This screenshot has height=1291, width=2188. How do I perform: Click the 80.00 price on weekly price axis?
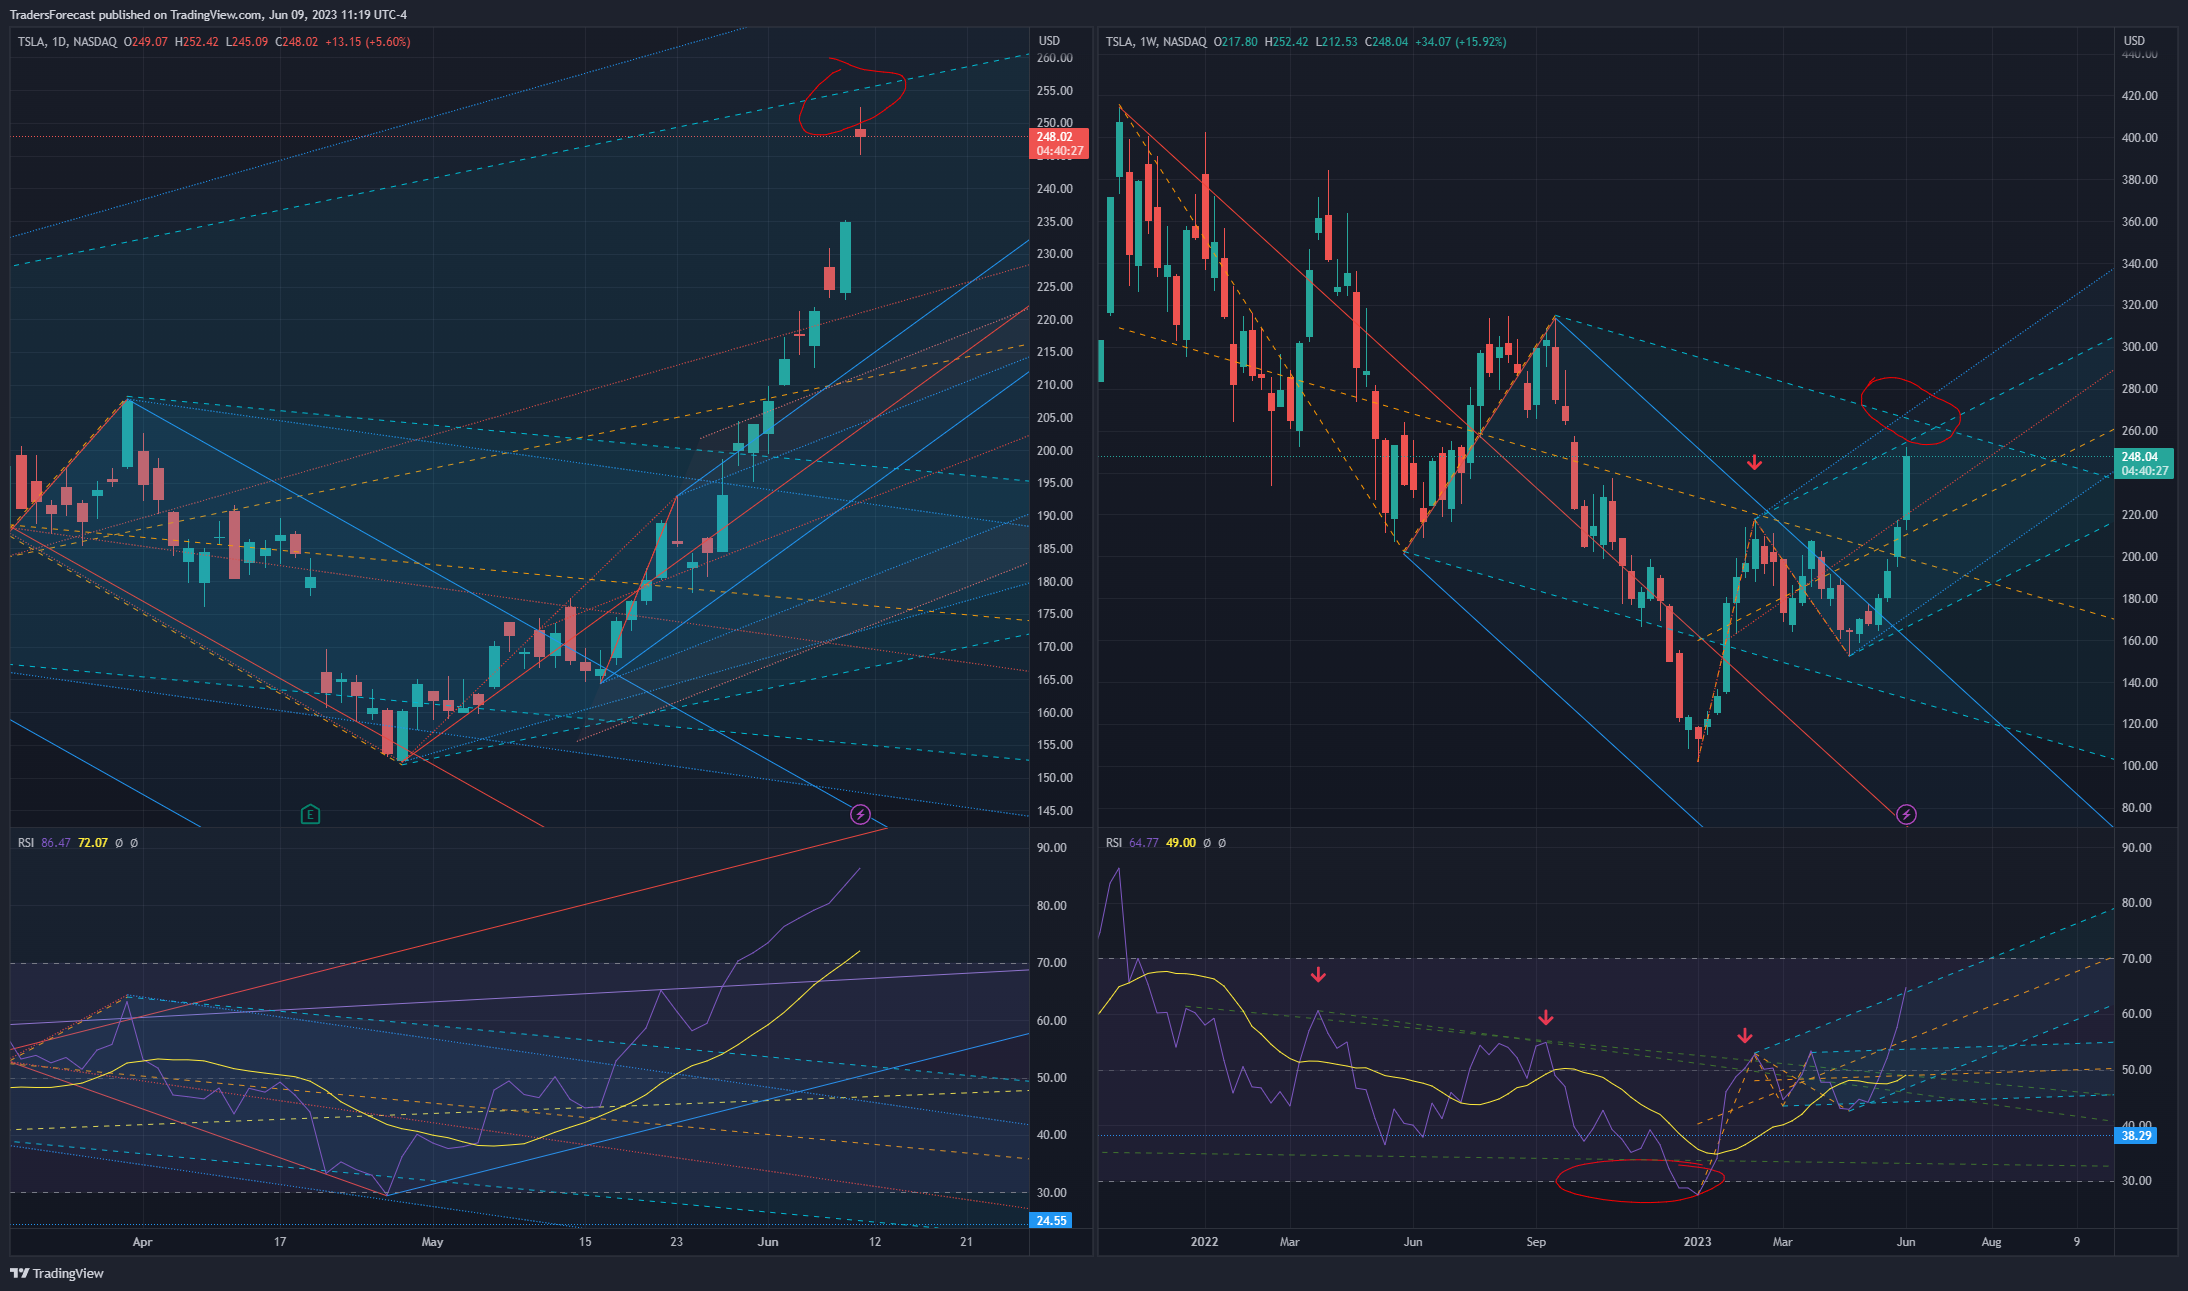pyautogui.click(x=2137, y=808)
